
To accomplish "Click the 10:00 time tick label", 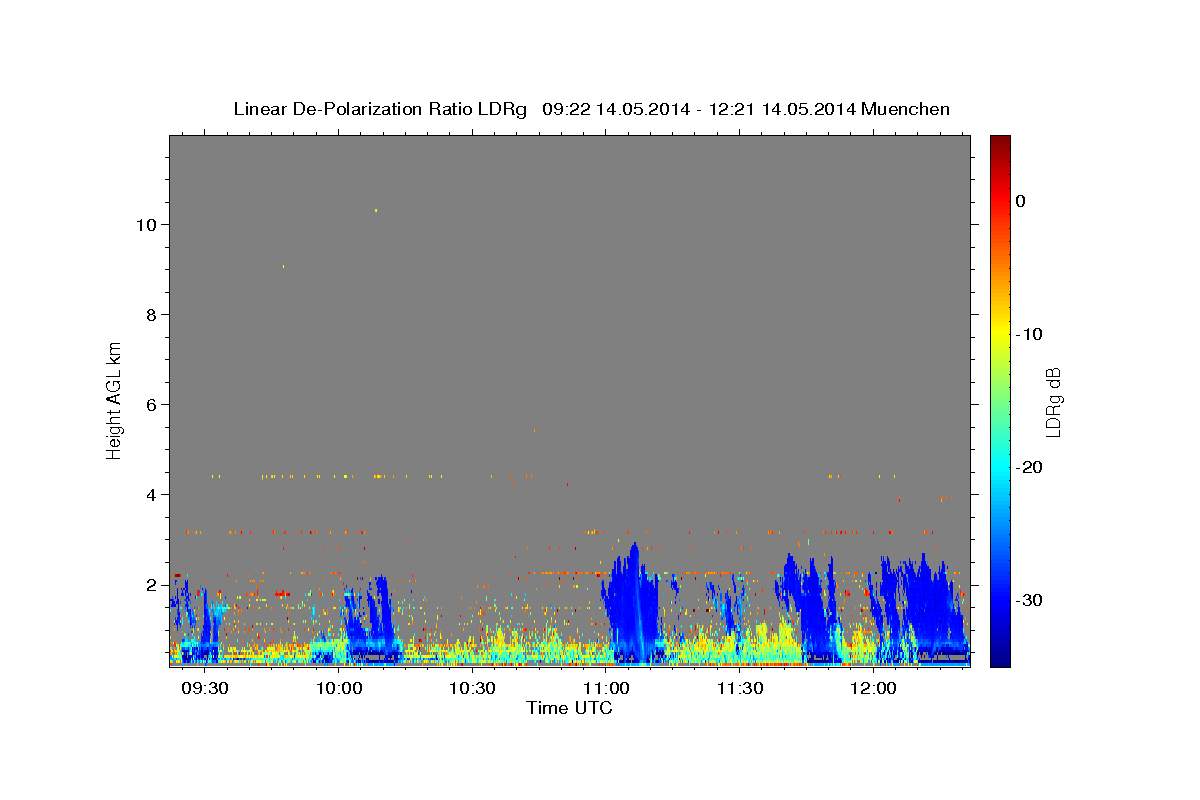I will [x=340, y=689].
